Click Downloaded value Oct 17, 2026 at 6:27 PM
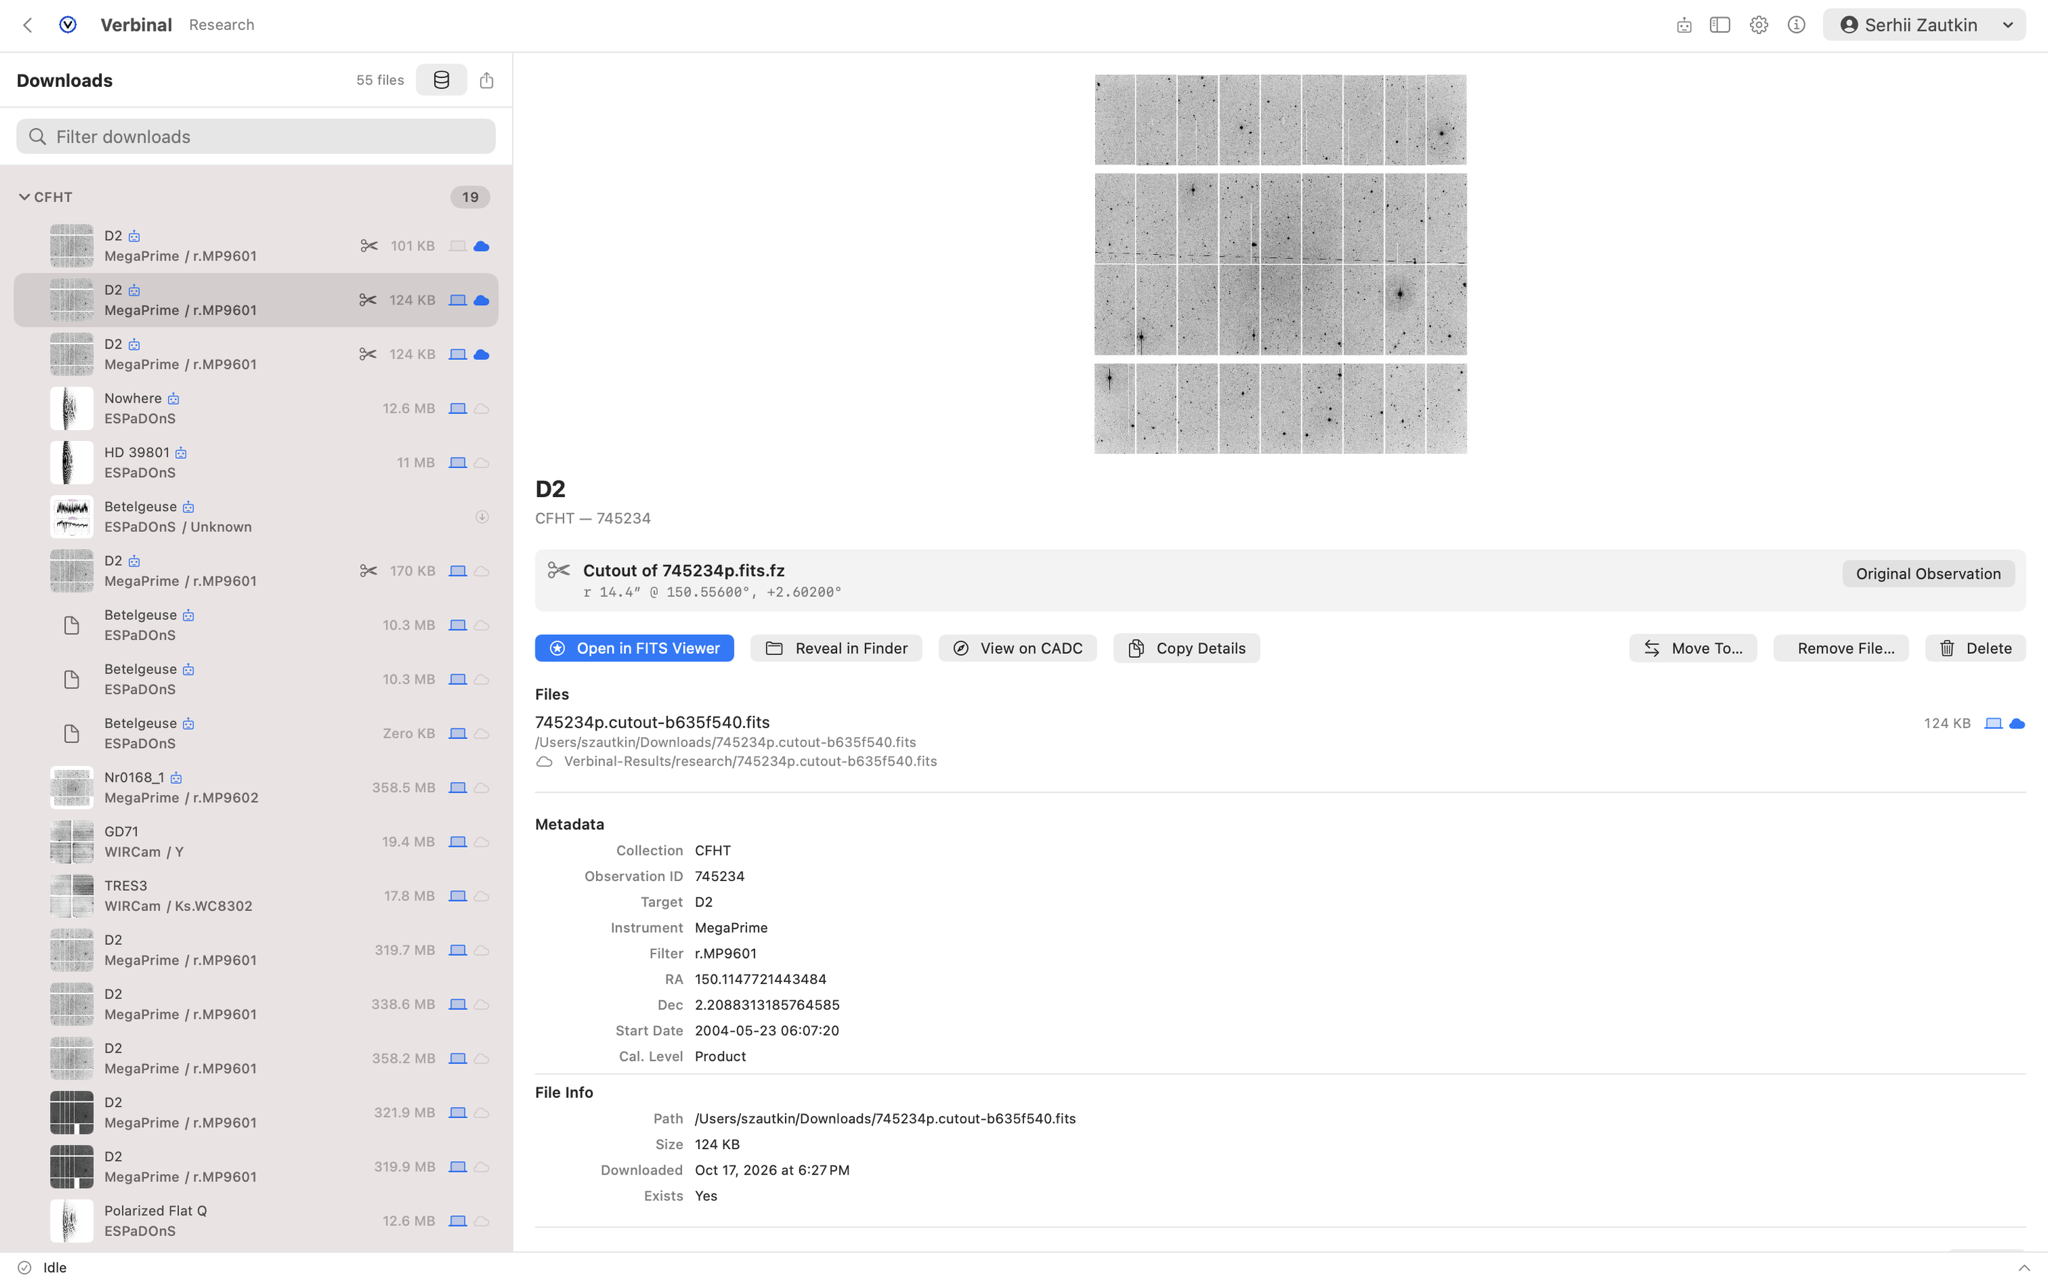The height and width of the screenshot is (1280, 2048). pos(772,1170)
